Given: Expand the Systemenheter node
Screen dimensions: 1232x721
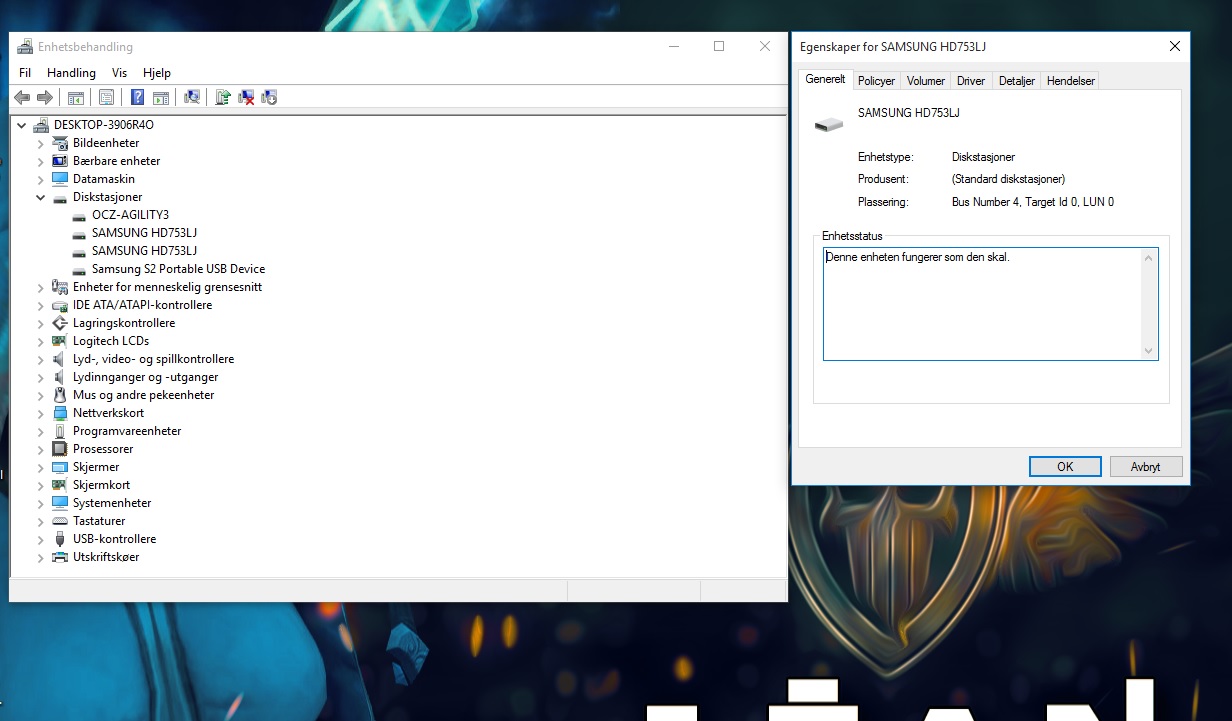Looking at the screenshot, I should pyautogui.click(x=41, y=503).
